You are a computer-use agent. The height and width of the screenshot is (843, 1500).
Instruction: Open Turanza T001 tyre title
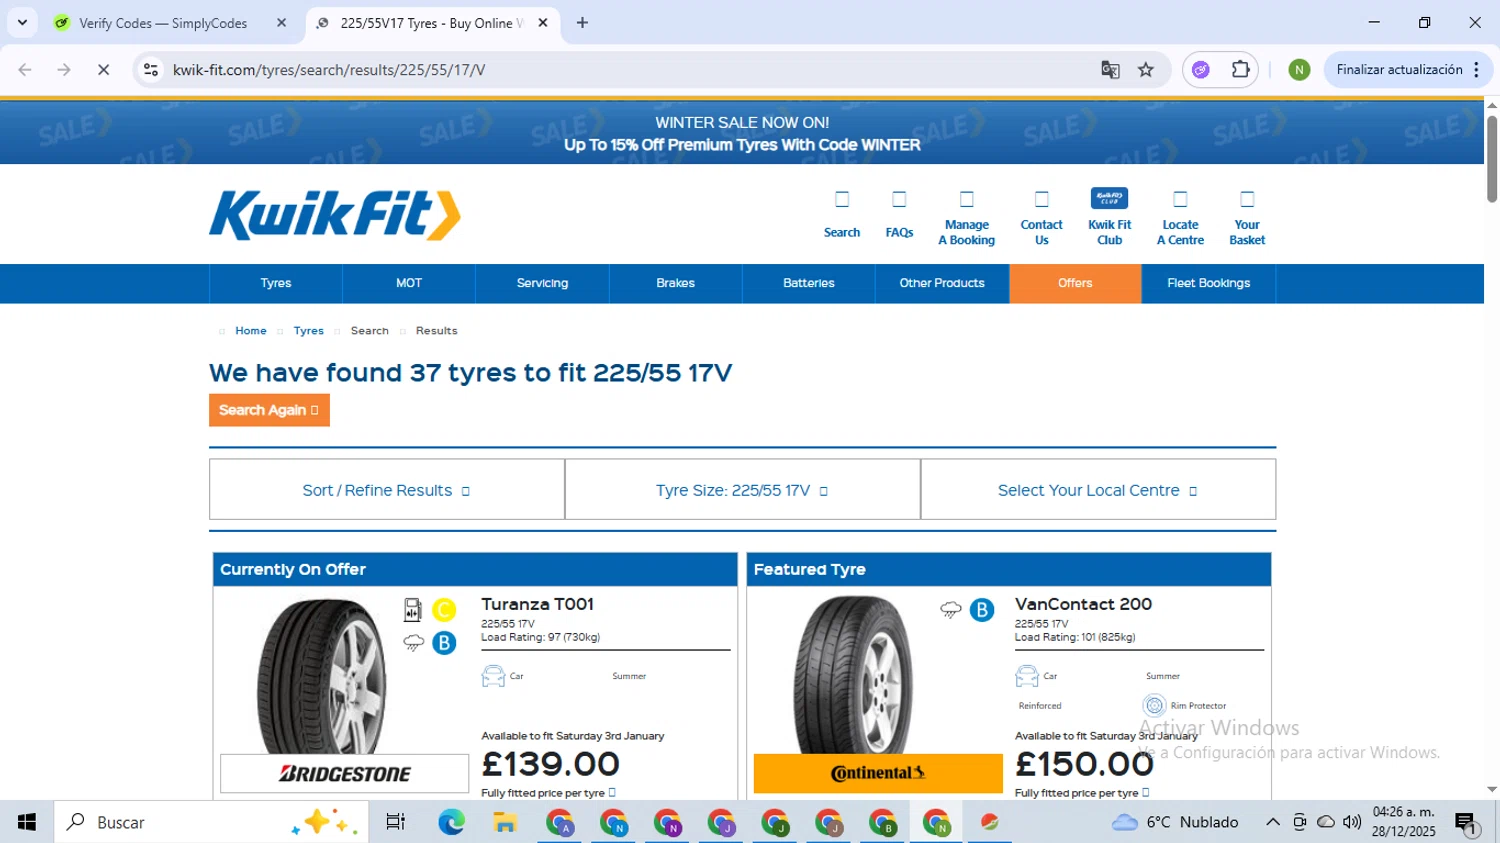[538, 604]
